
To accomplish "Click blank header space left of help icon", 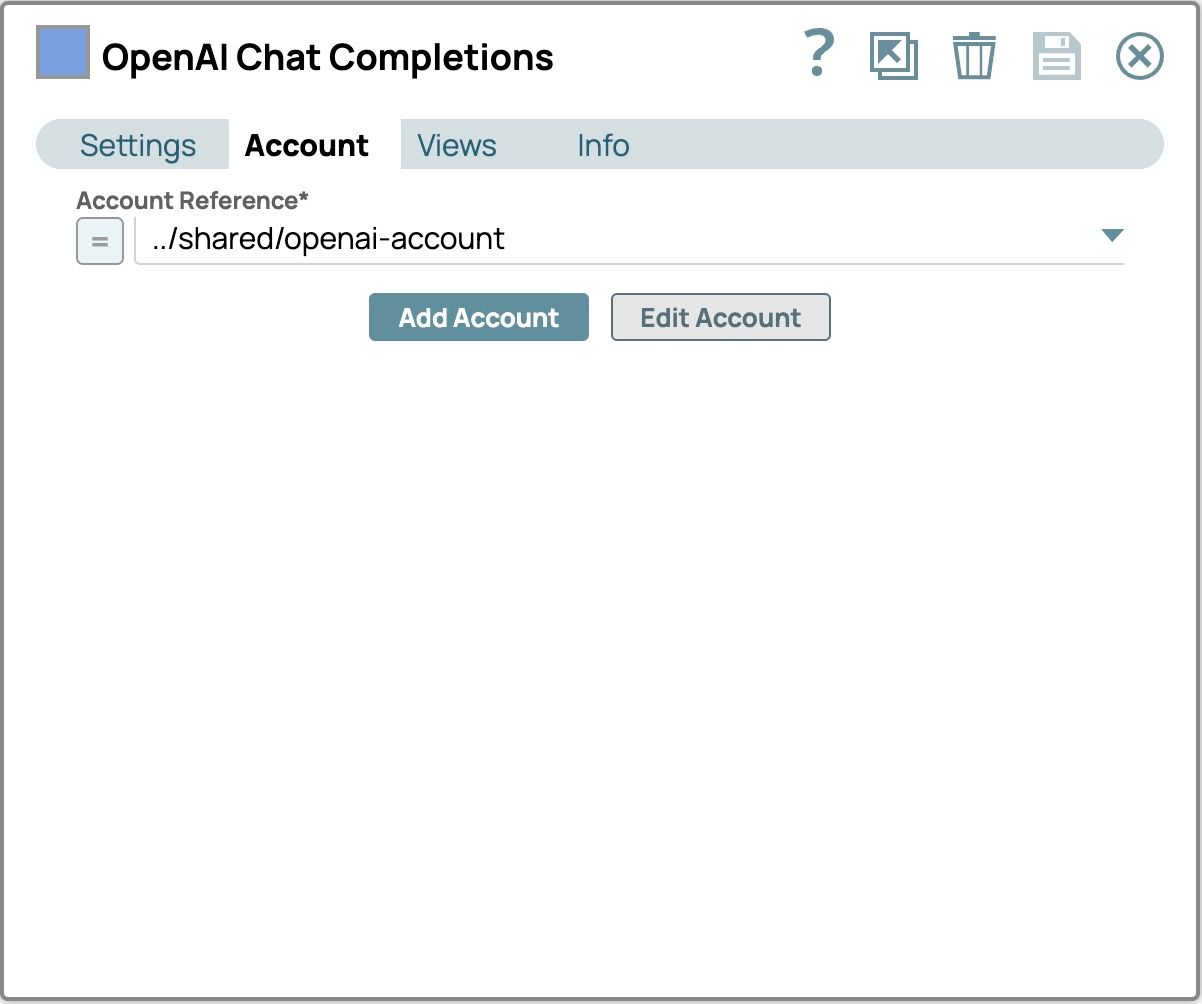I will click(x=680, y=56).
